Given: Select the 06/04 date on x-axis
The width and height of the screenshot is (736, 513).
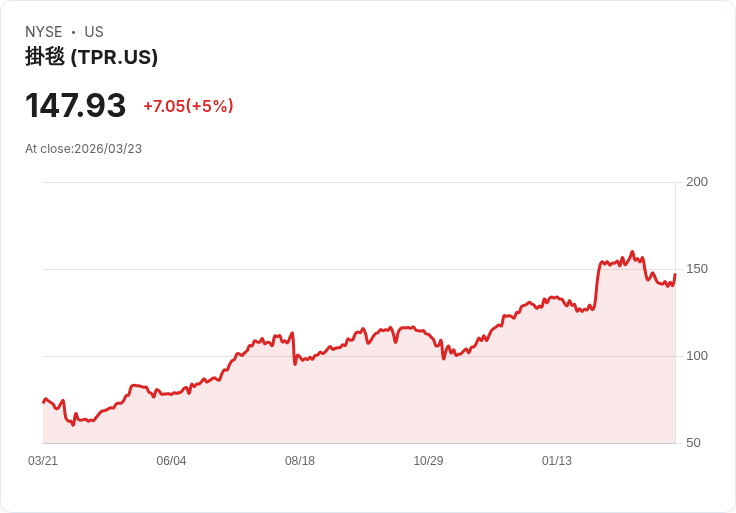Looking at the screenshot, I should pyautogui.click(x=171, y=461).
